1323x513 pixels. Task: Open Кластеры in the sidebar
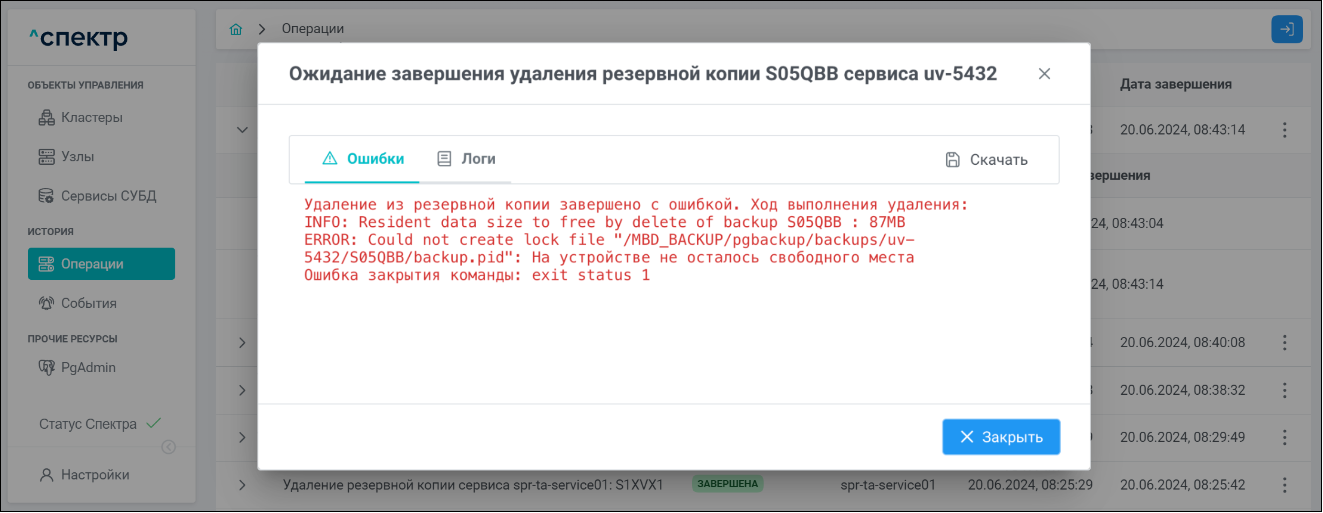pyautogui.click(x=101, y=117)
